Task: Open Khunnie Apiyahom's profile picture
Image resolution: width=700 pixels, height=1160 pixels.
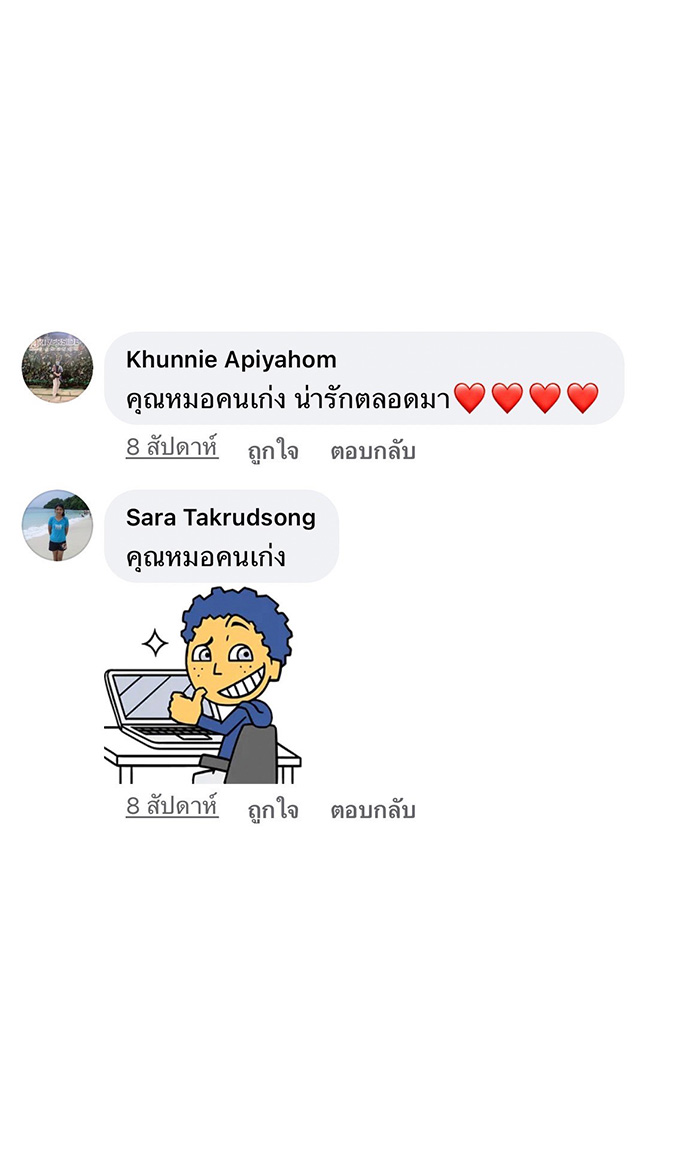Action: pyautogui.click(x=57, y=367)
